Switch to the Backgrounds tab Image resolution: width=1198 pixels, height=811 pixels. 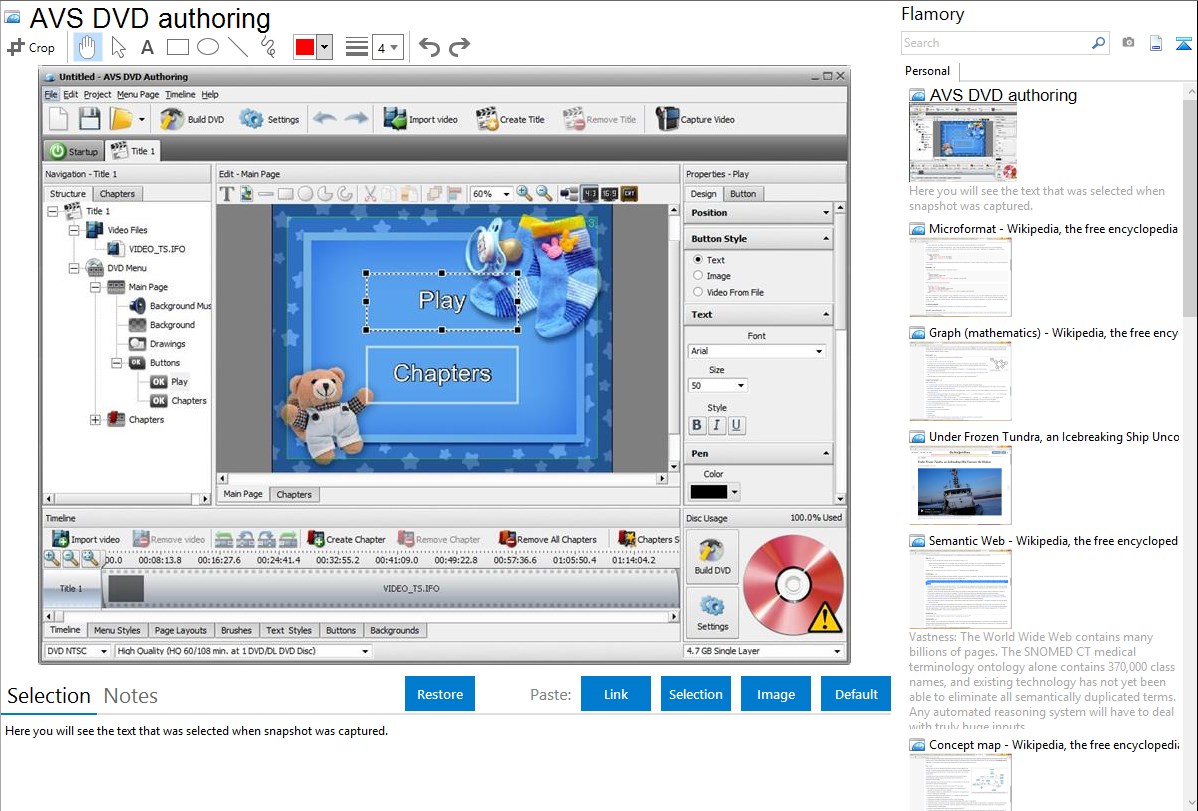point(394,631)
